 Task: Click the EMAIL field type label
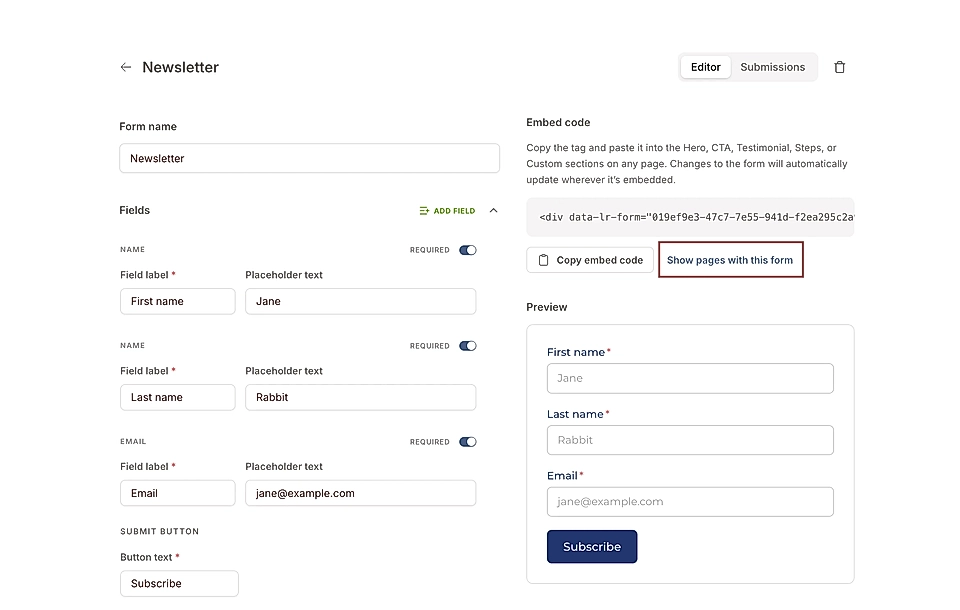pos(133,442)
